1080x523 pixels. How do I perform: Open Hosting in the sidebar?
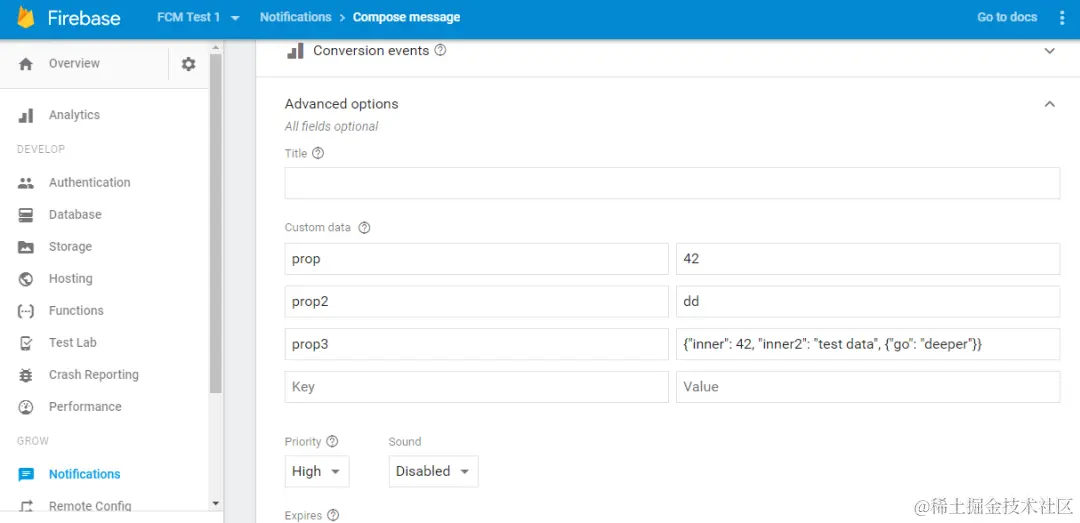pos(70,279)
